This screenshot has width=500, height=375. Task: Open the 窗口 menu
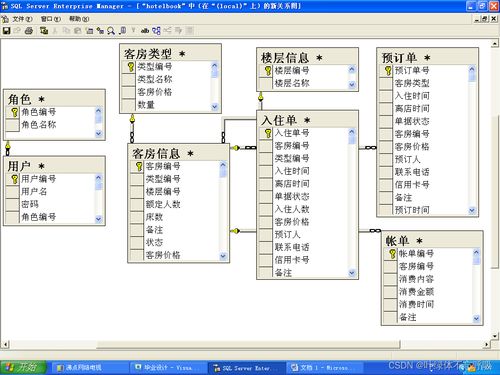[x=50, y=19]
